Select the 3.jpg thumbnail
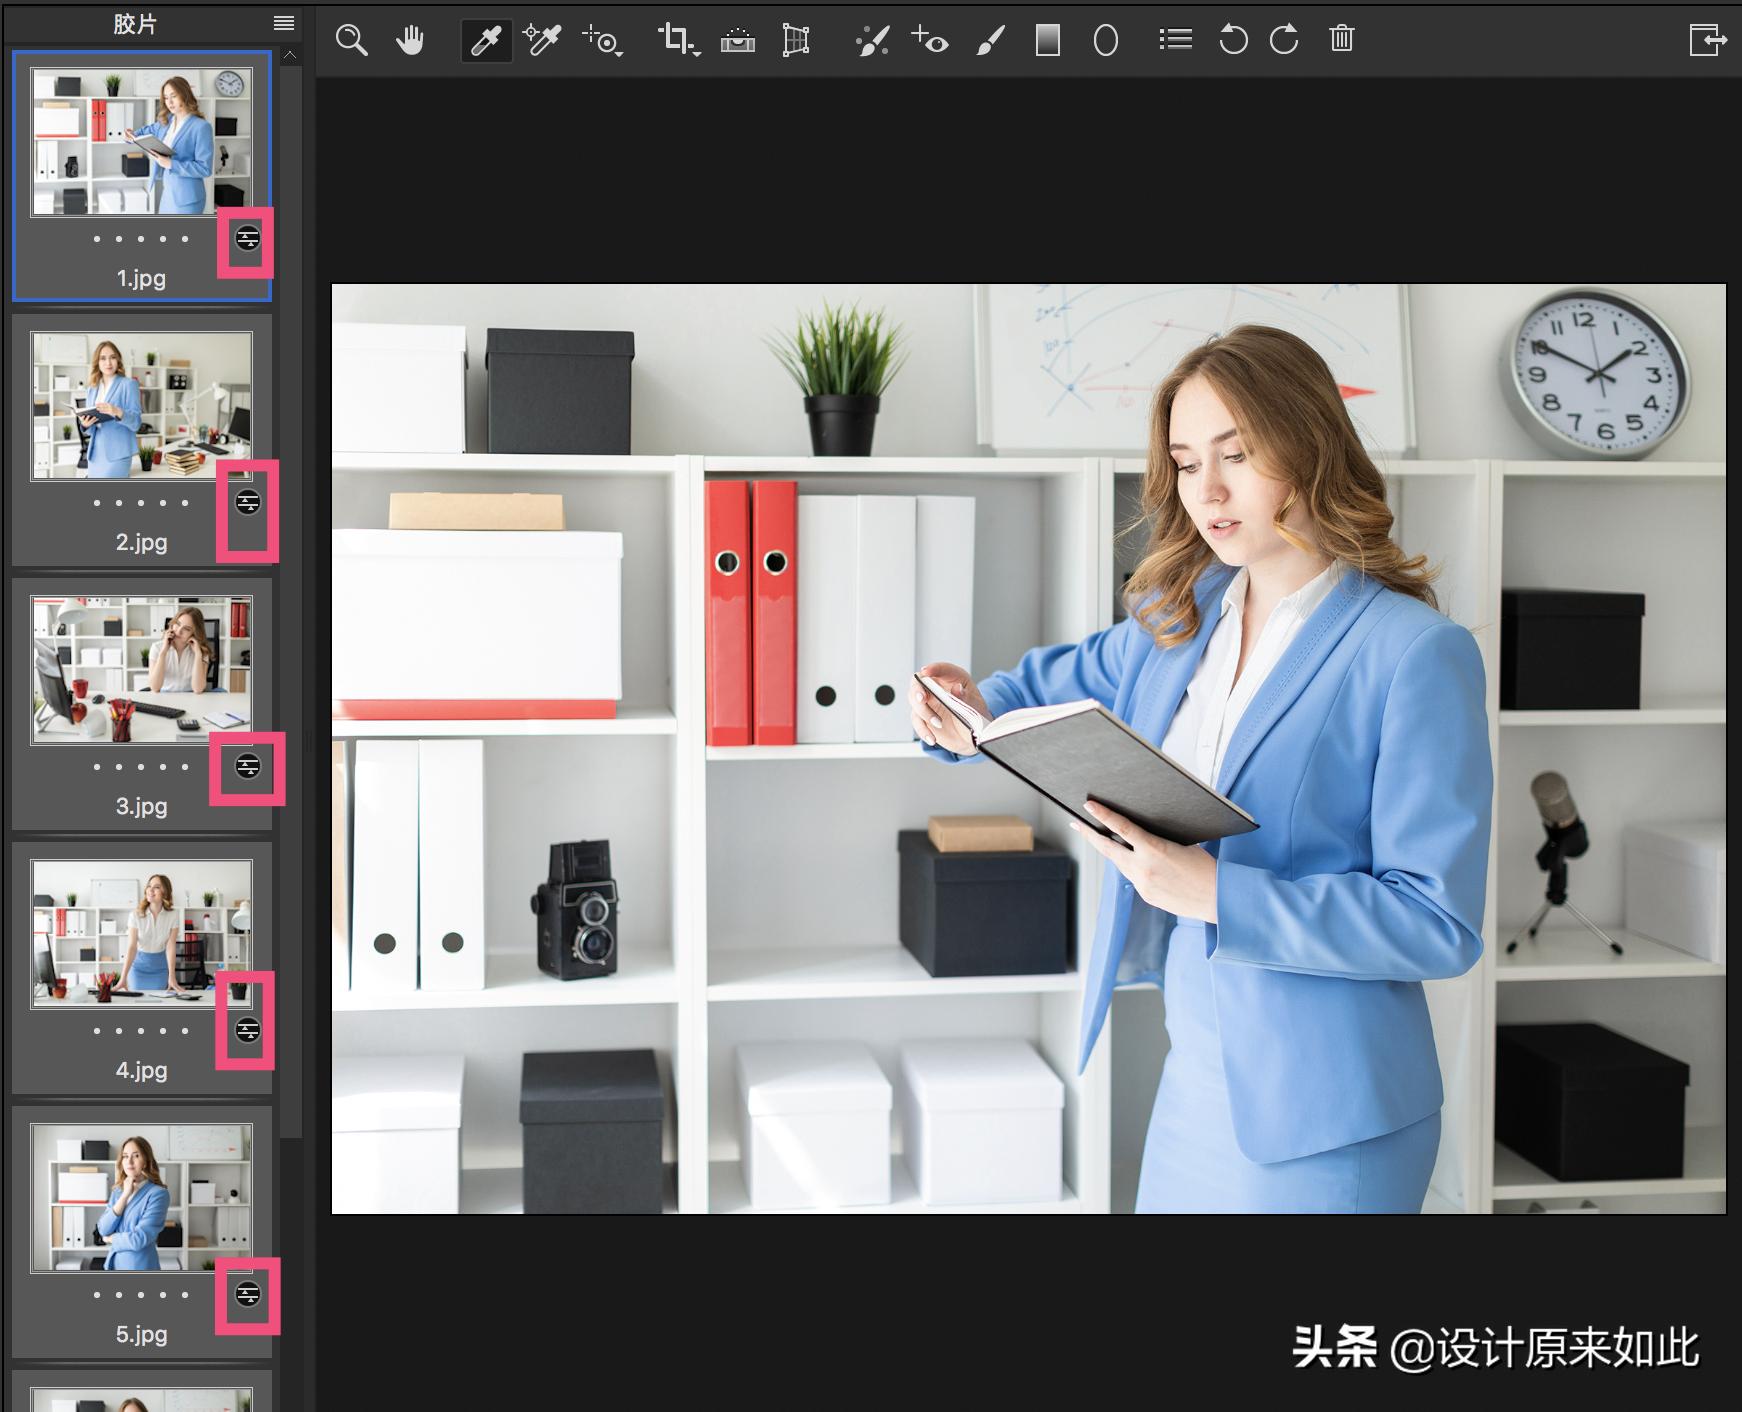The image size is (1742, 1412). click(x=141, y=670)
